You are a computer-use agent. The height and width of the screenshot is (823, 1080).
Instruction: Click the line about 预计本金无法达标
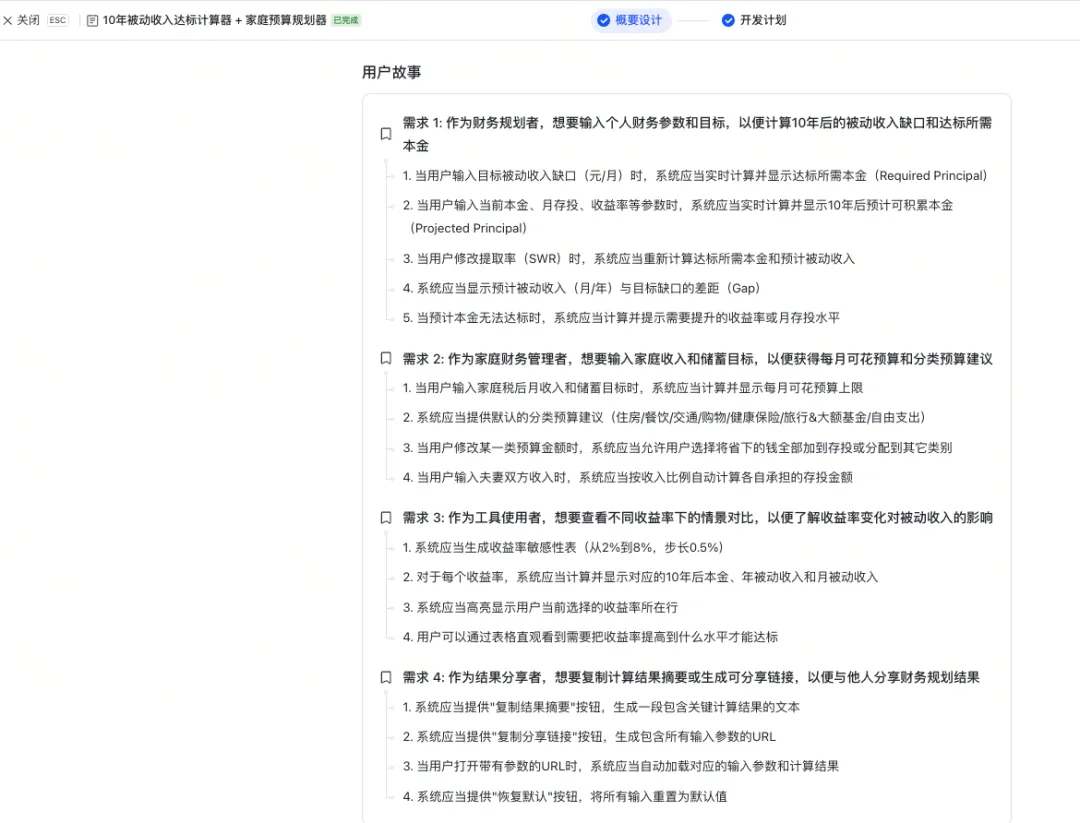tap(621, 318)
